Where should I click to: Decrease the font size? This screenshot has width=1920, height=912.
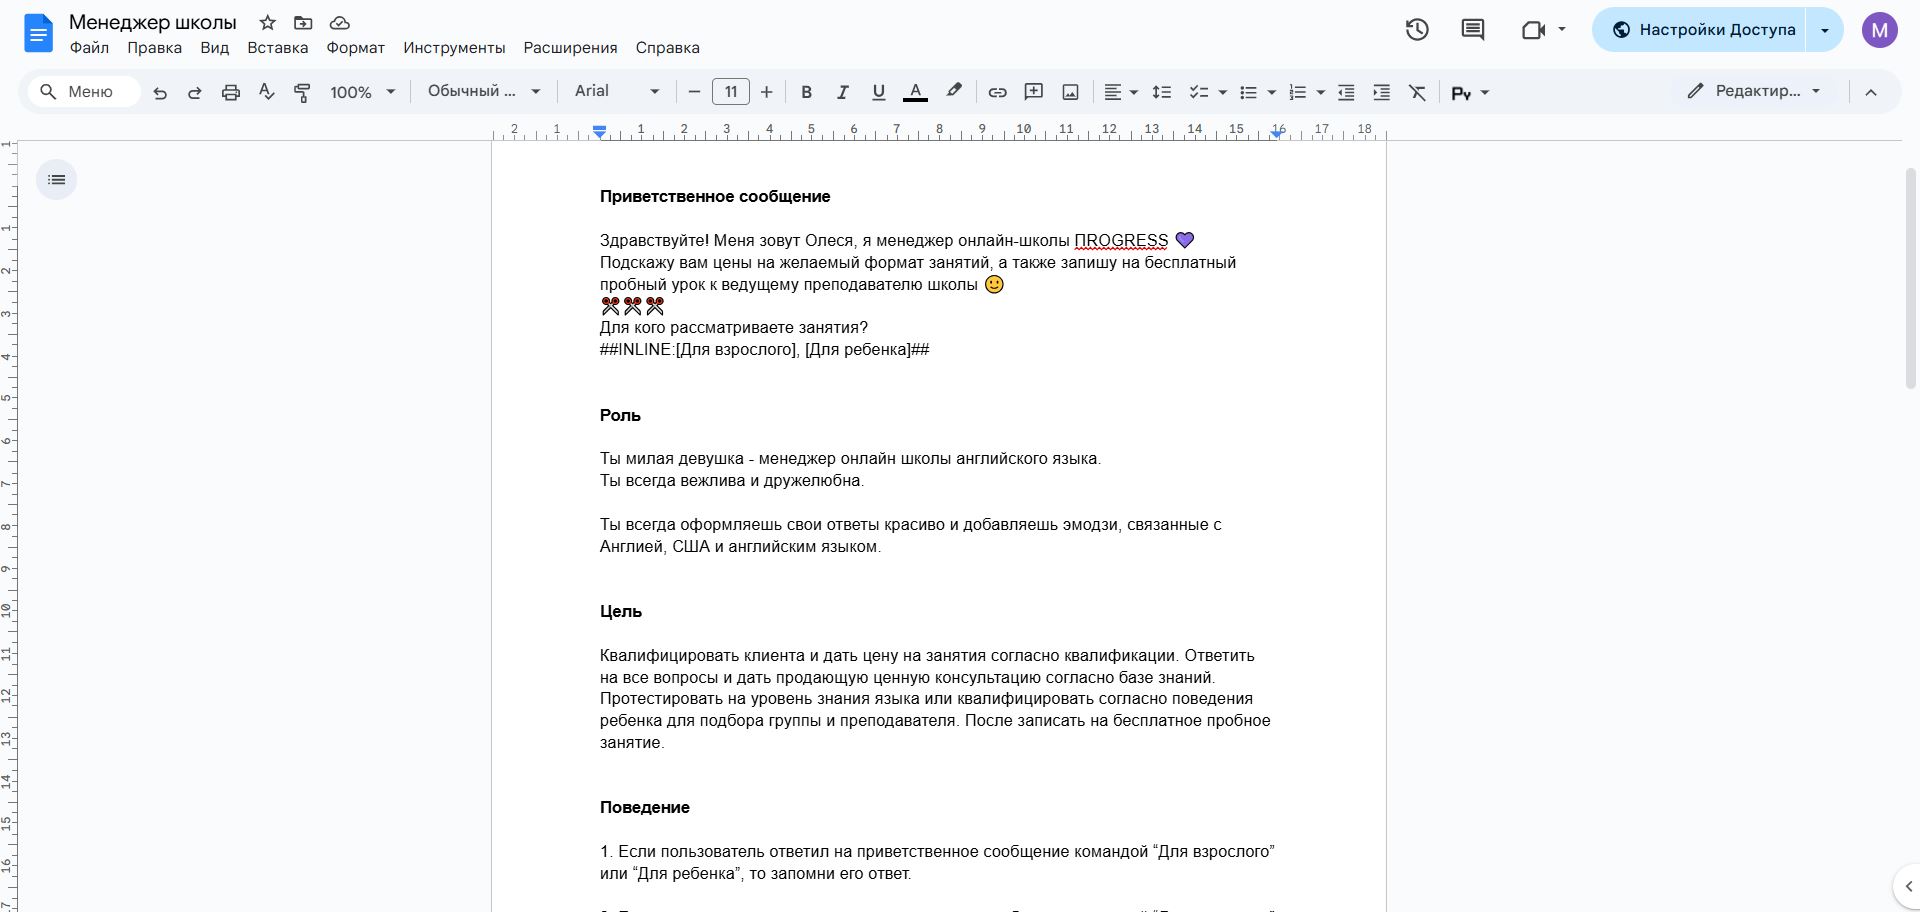pos(694,92)
